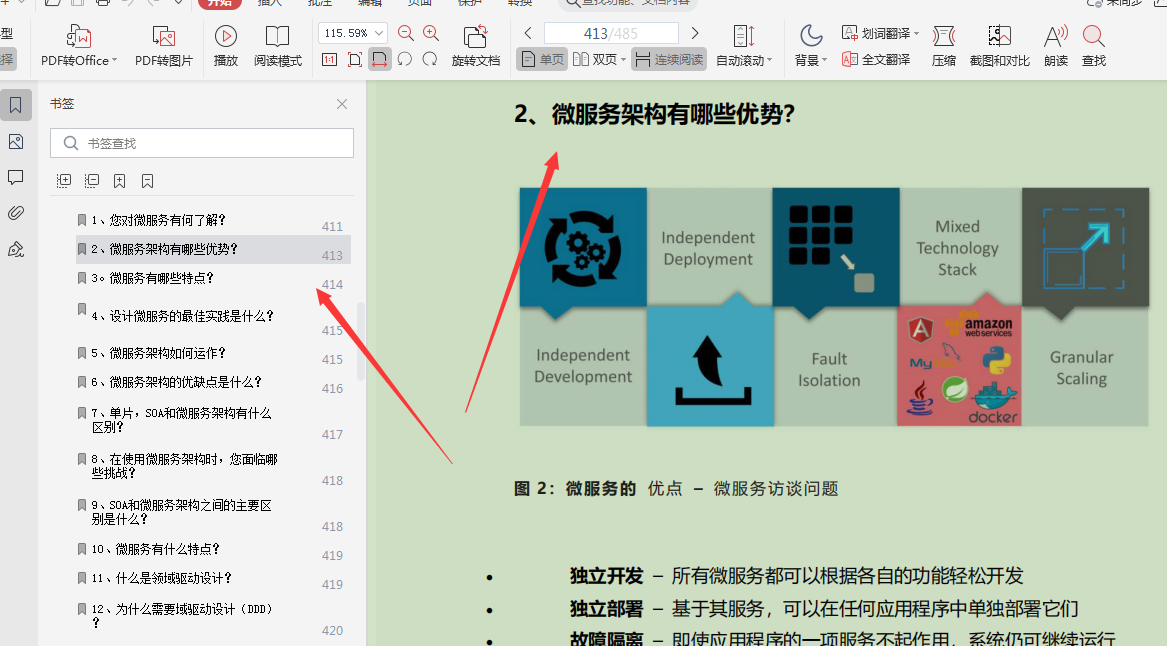Click the 书签查找 search field
The height and width of the screenshot is (646, 1167).
tap(202, 143)
